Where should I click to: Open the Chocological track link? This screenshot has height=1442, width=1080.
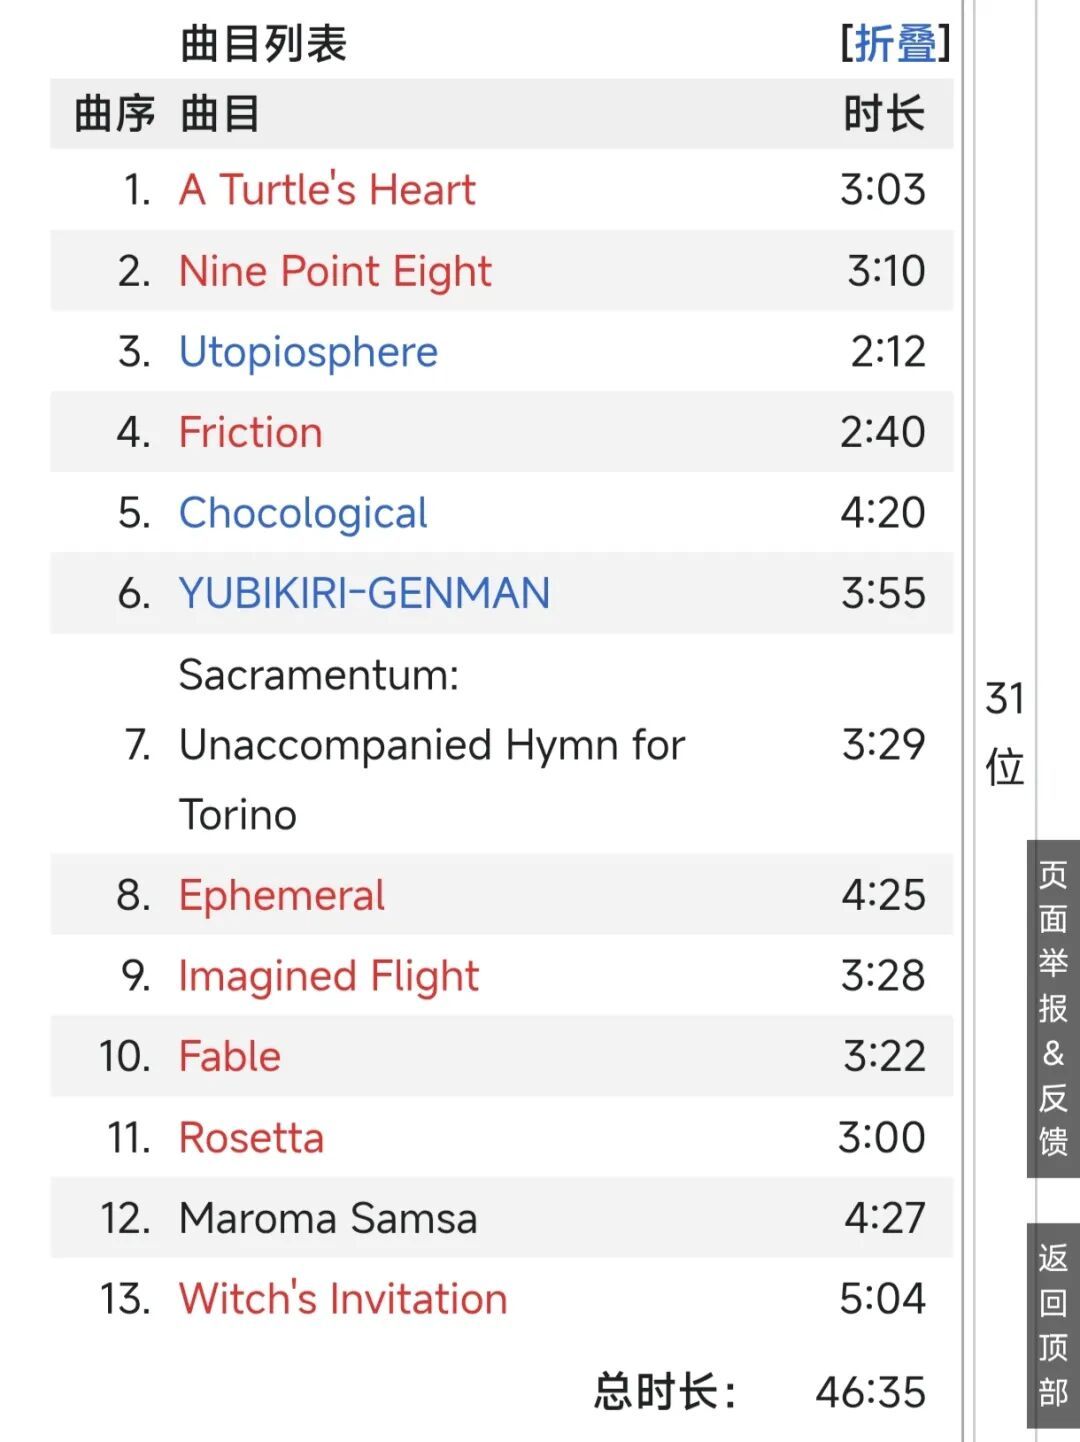303,513
